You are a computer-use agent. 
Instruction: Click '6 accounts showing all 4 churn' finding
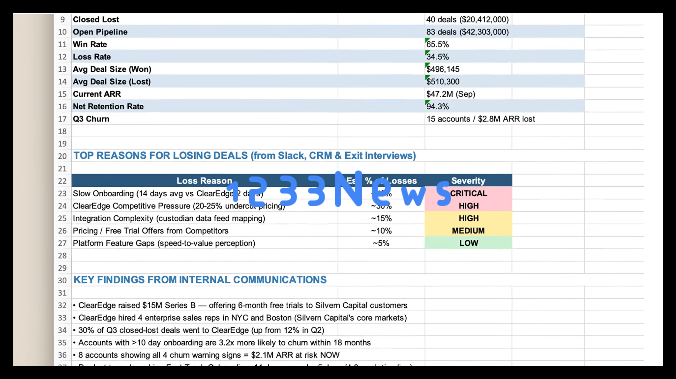pyautogui.click(x=206, y=355)
